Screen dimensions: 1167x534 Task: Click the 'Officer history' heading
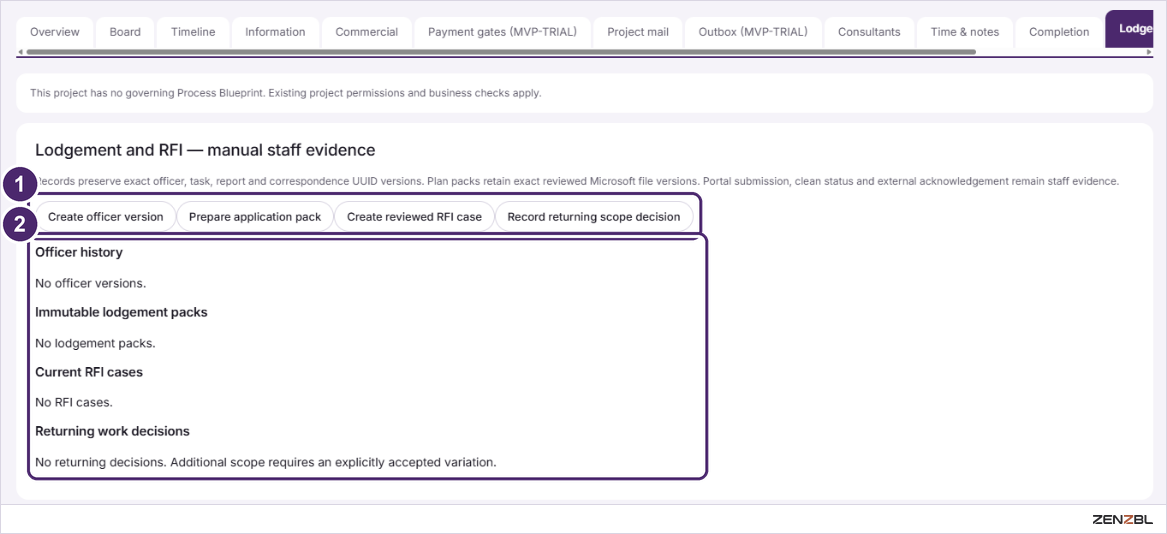click(x=79, y=252)
